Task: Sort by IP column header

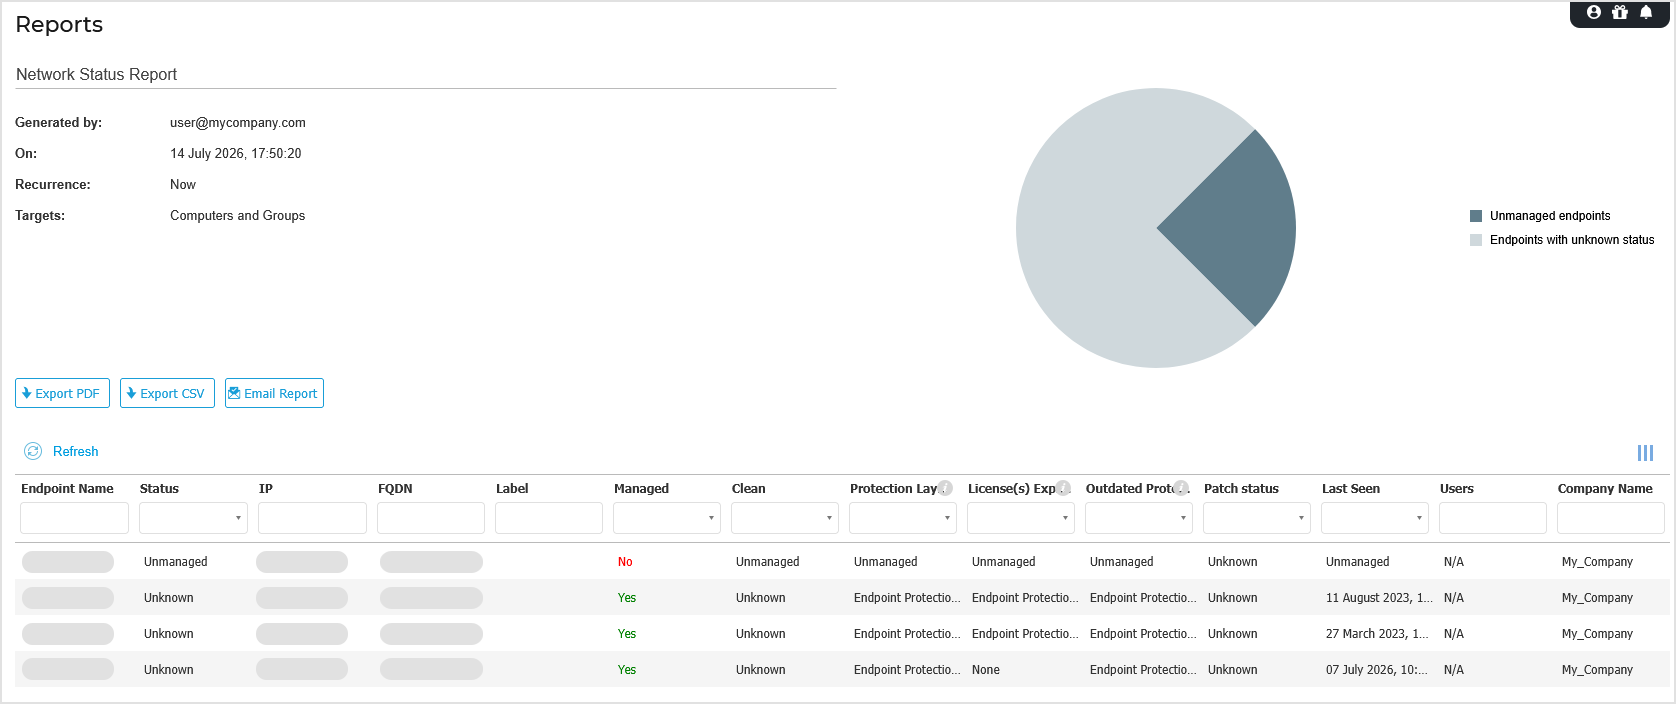Action: 266,489
